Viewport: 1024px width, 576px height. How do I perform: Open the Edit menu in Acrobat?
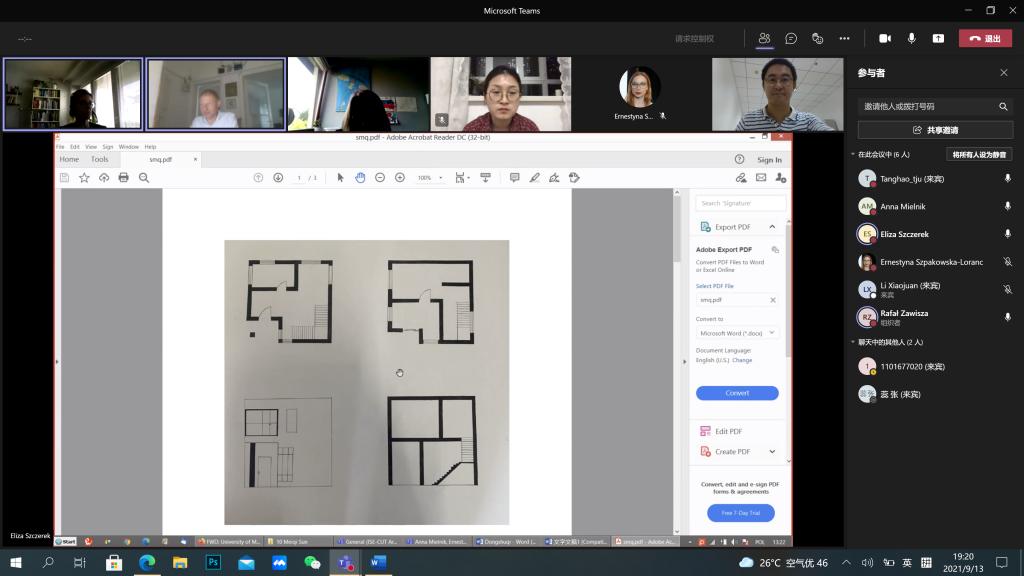click(x=74, y=147)
